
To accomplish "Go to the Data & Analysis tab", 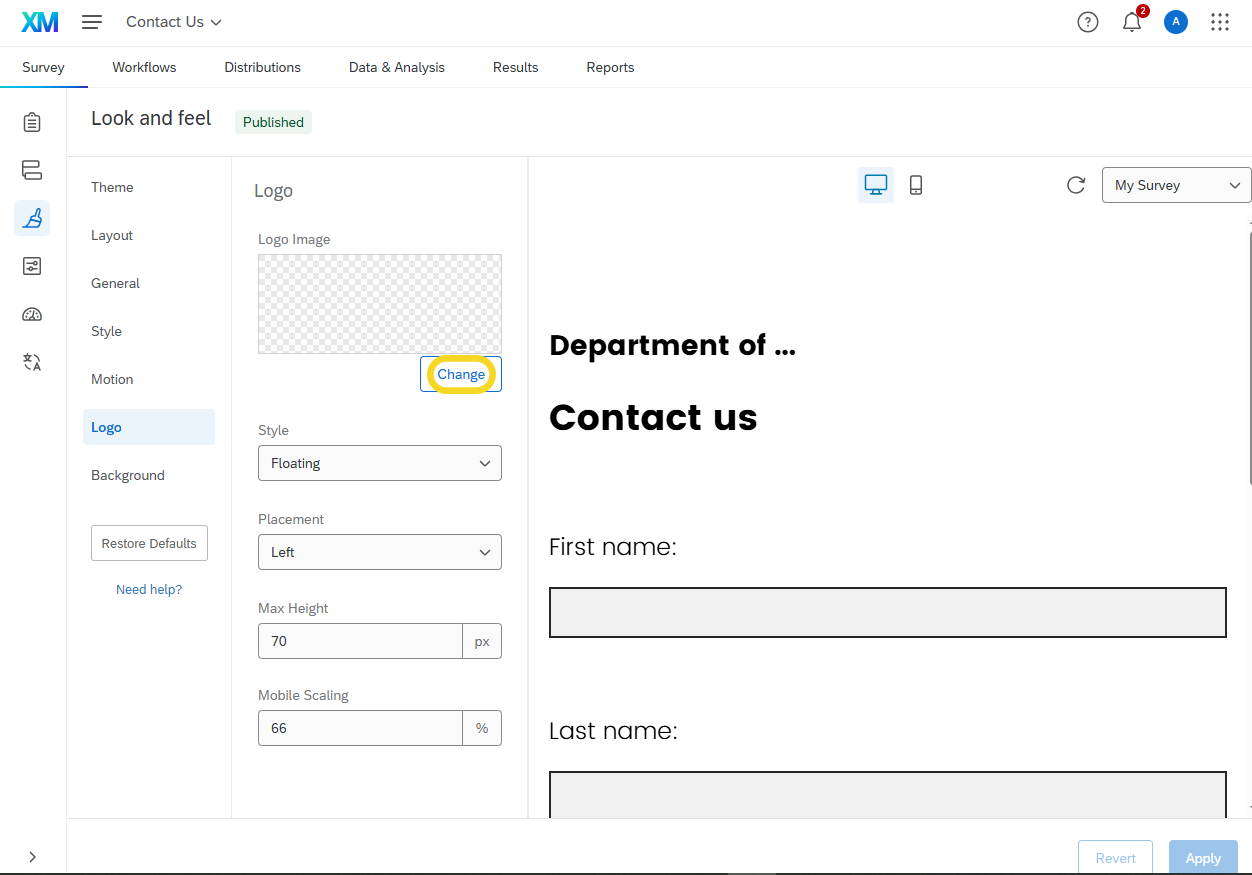I will [x=397, y=67].
